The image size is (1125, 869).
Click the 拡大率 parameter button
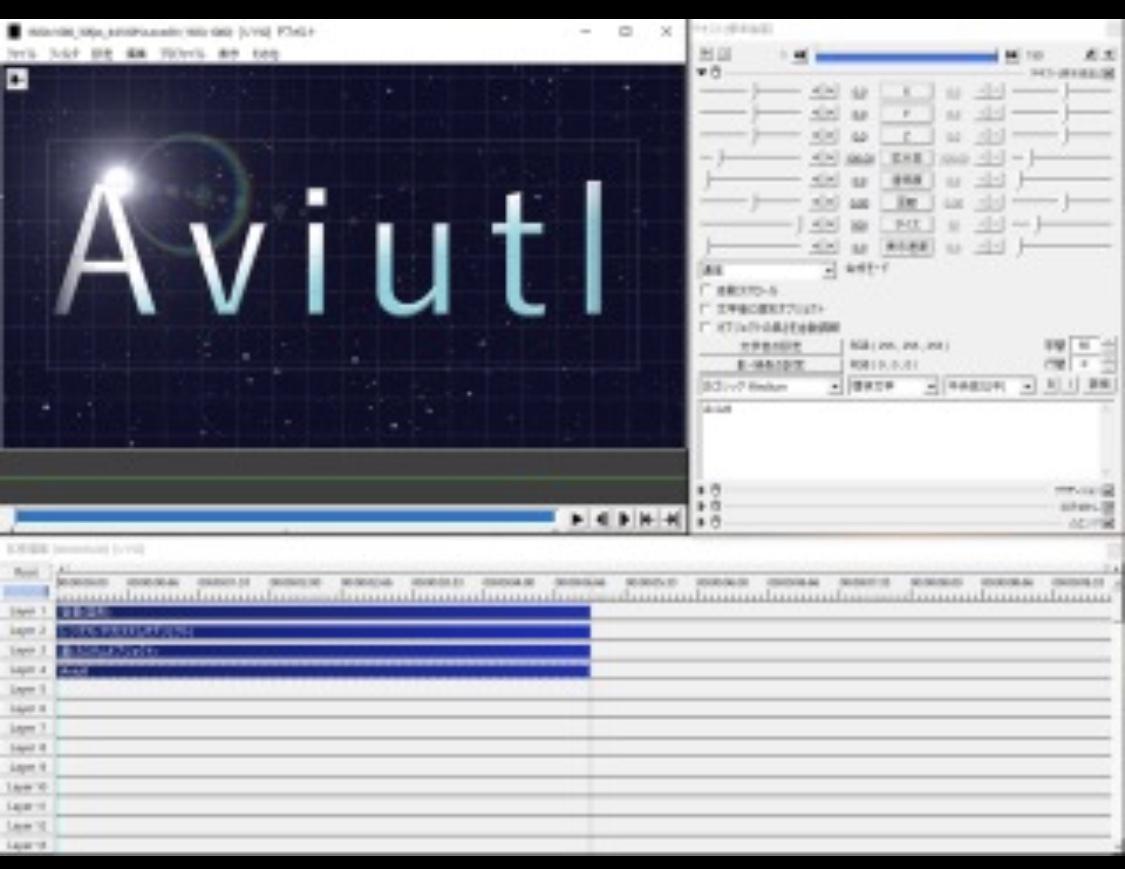pyautogui.click(x=907, y=158)
